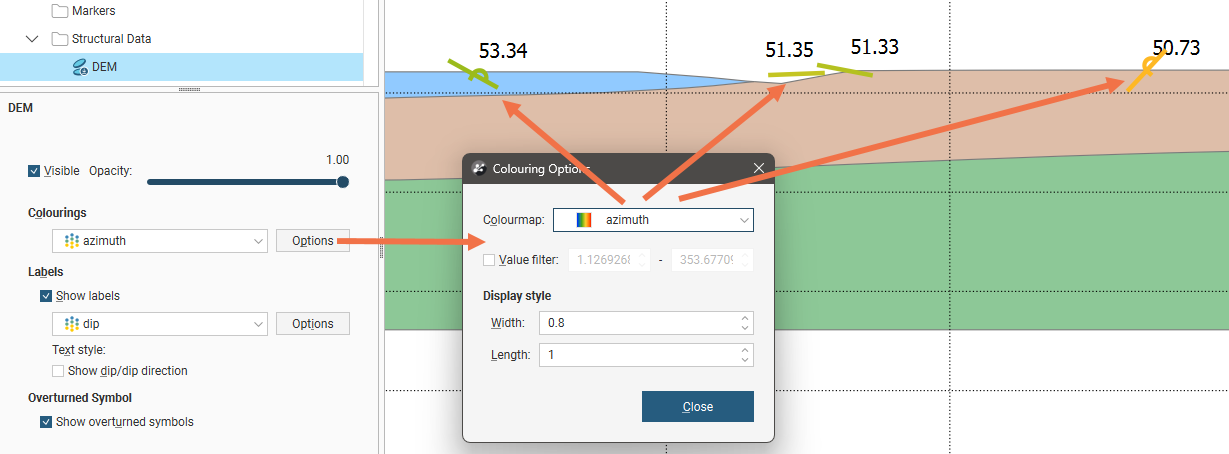Click the Colouring Options dialog app icon
This screenshot has height=454, width=1229.
coord(479,168)
